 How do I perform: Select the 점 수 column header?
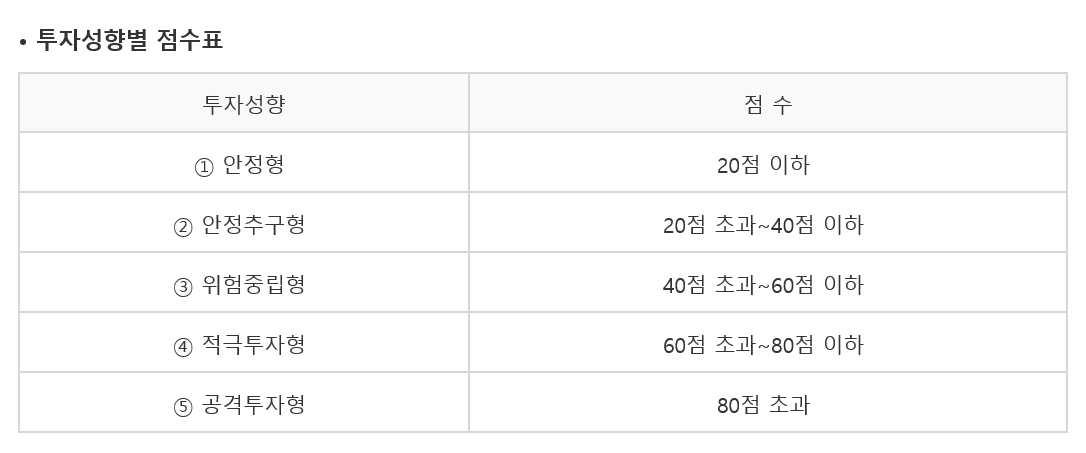coord(768,103)
